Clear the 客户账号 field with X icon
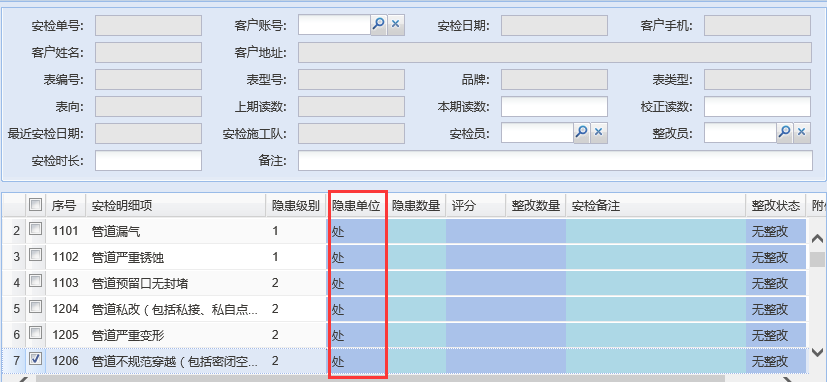Screen dimensions: 827x382 point(396,25)
